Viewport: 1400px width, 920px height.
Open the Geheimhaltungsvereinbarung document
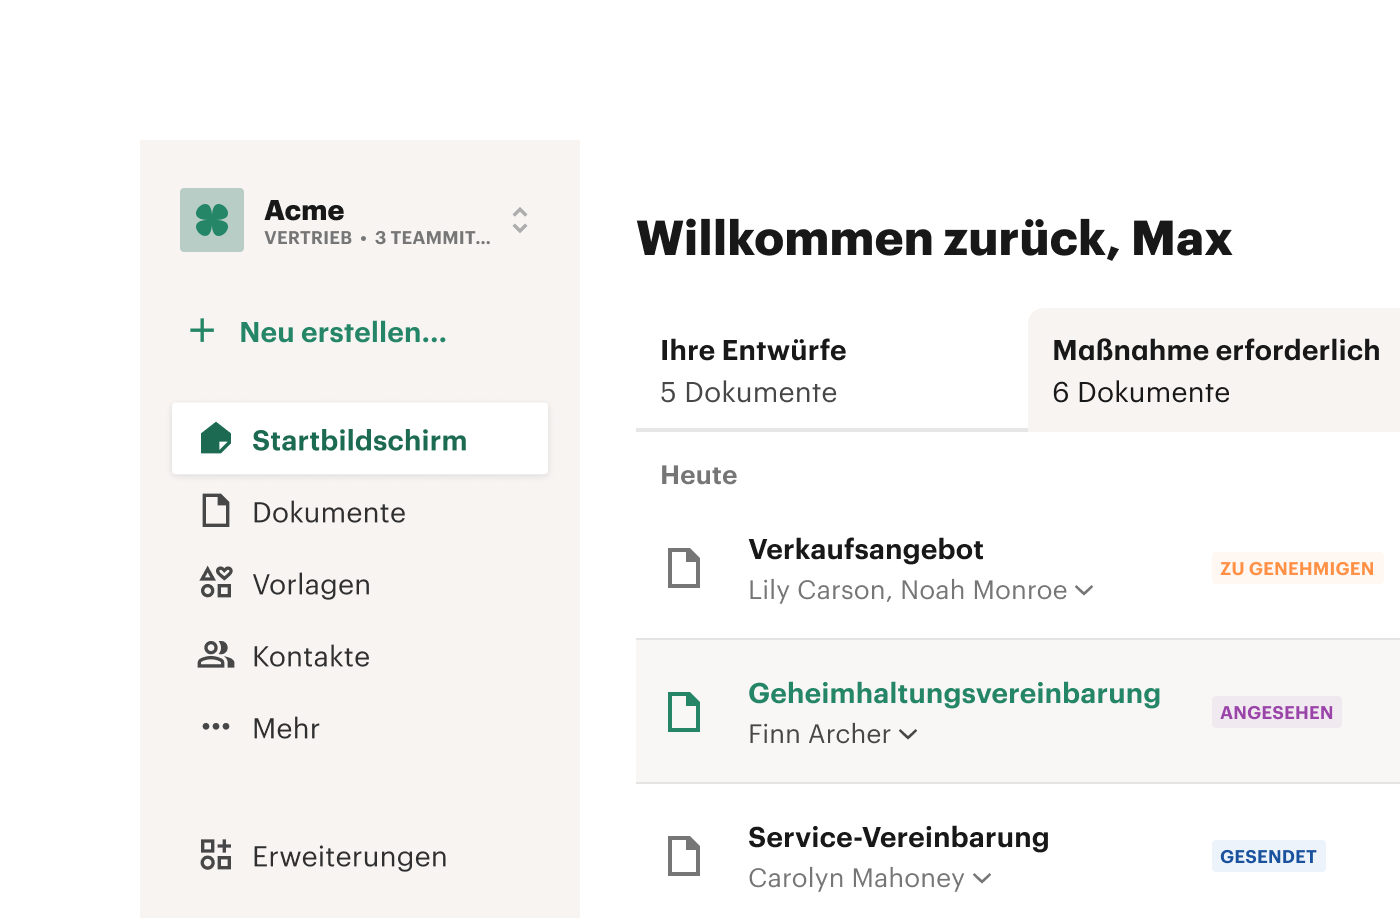click(954, 693)
